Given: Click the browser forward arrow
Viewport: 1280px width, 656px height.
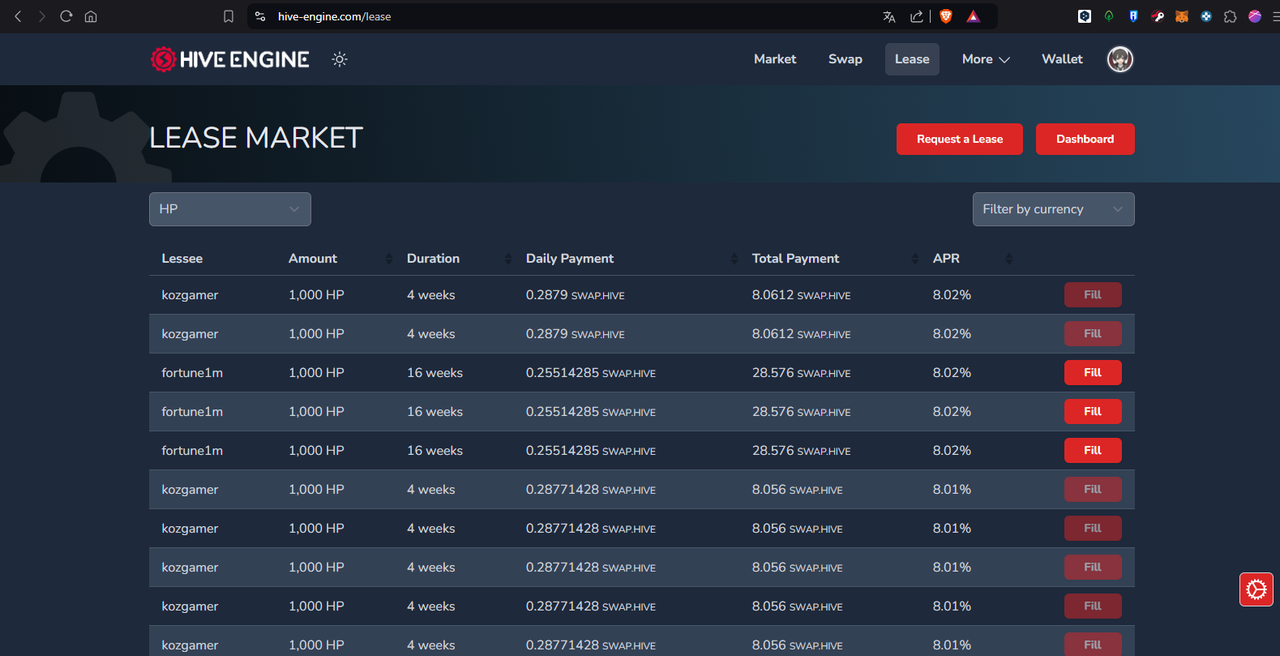Looking at the screenshot, I should (42, 16).
